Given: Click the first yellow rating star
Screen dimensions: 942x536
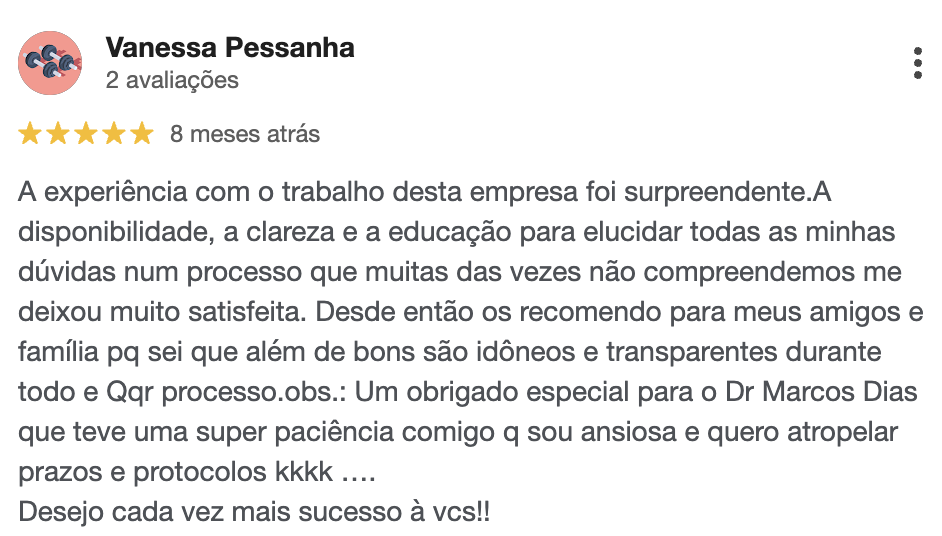Looking at the screenshot, I should pyautogui.click(x=29, y=133).
